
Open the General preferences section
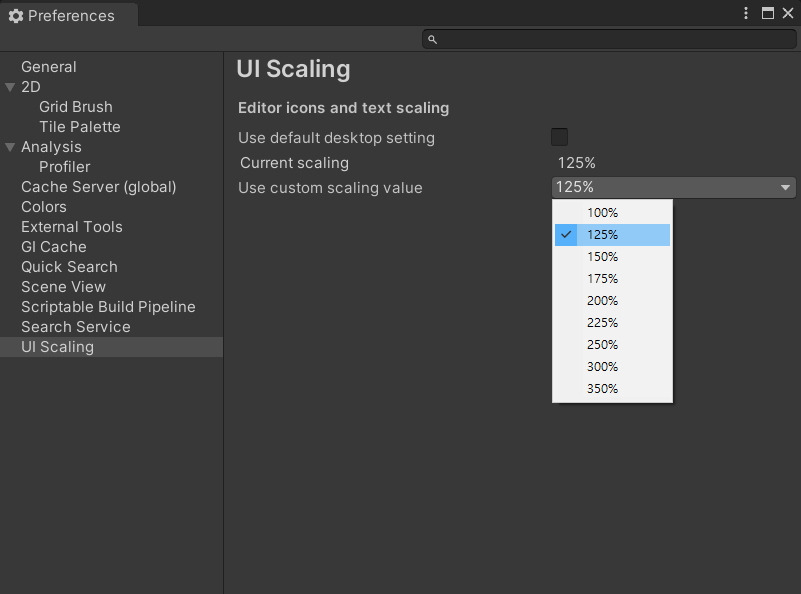[49, 67]
